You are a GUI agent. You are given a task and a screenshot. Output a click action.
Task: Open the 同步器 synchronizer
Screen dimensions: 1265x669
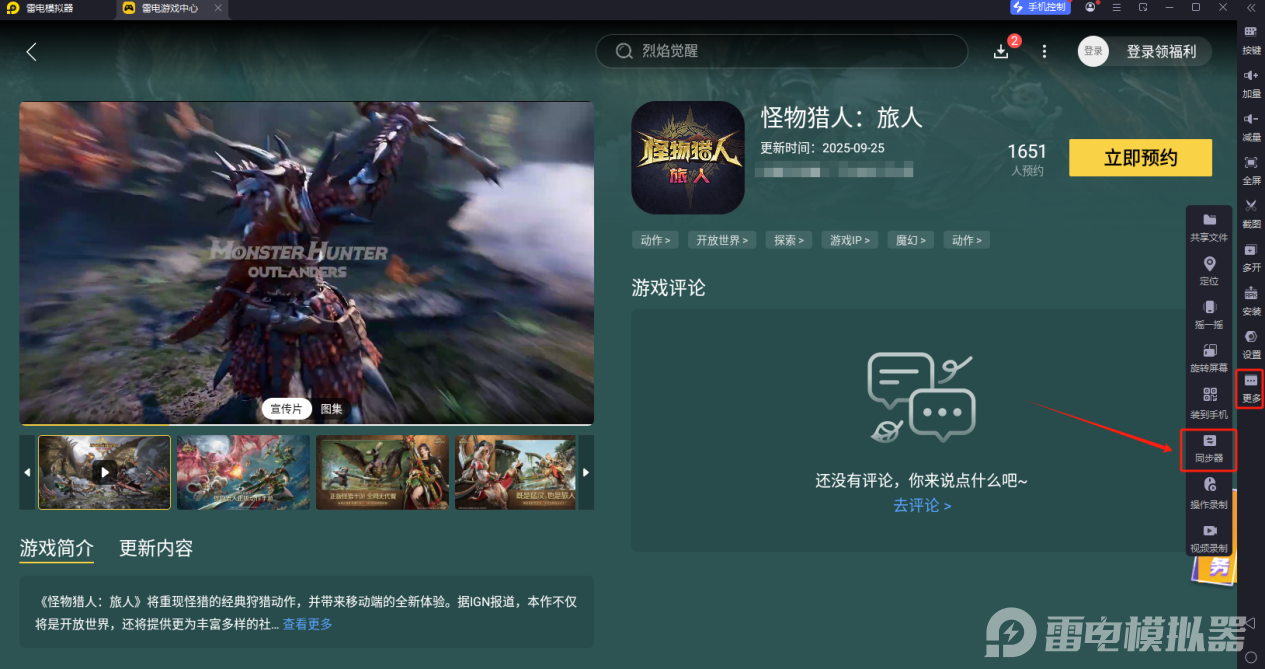click(1209, 449)
